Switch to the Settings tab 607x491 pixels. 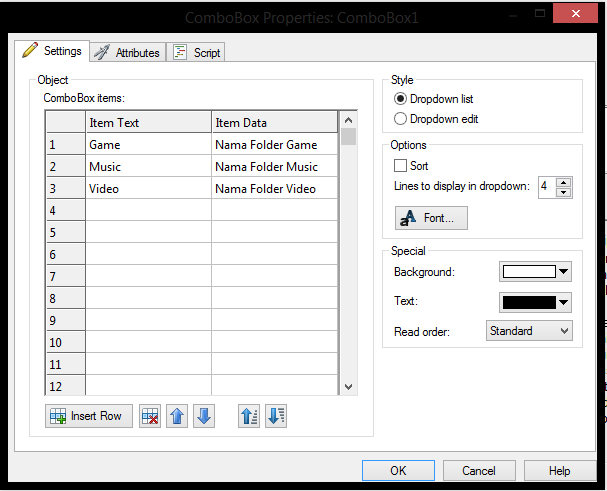(x=52, y=51)
